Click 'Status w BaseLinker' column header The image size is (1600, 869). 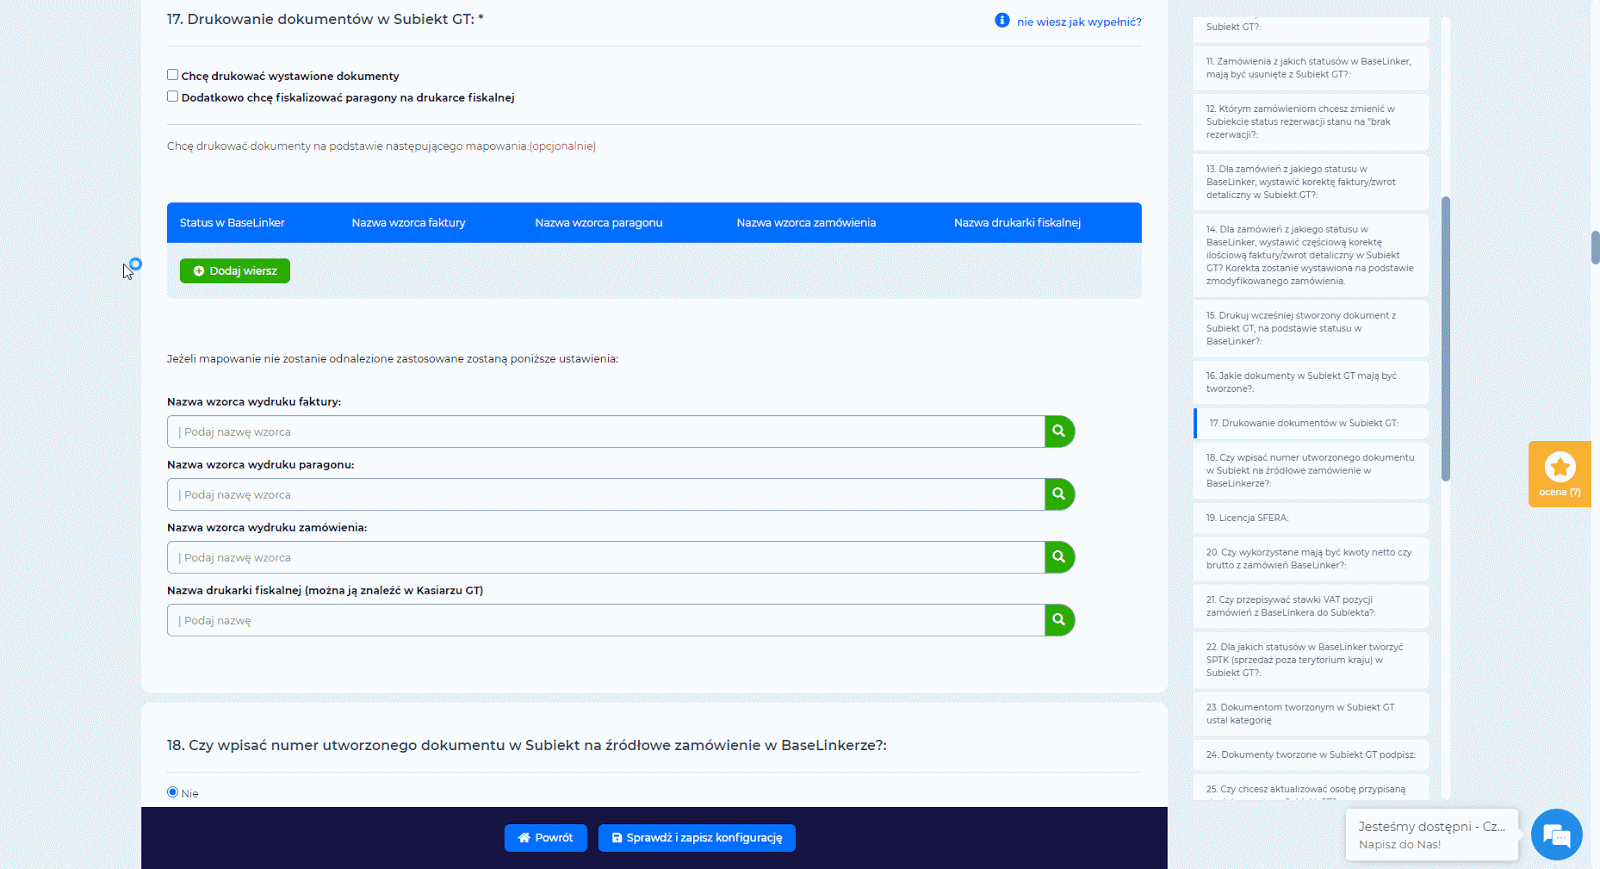point(232,223)
